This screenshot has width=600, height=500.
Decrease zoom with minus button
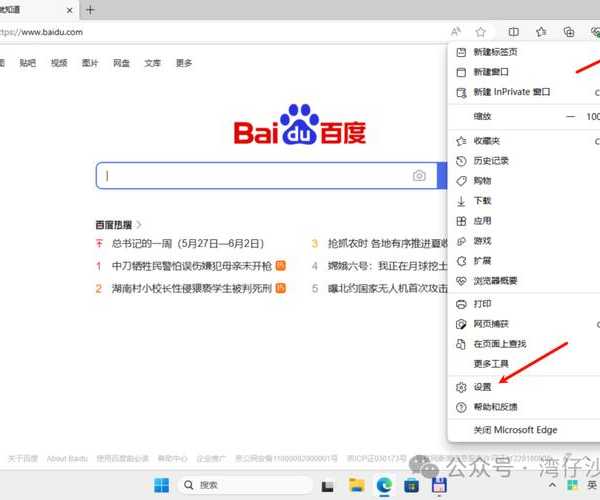571,116
